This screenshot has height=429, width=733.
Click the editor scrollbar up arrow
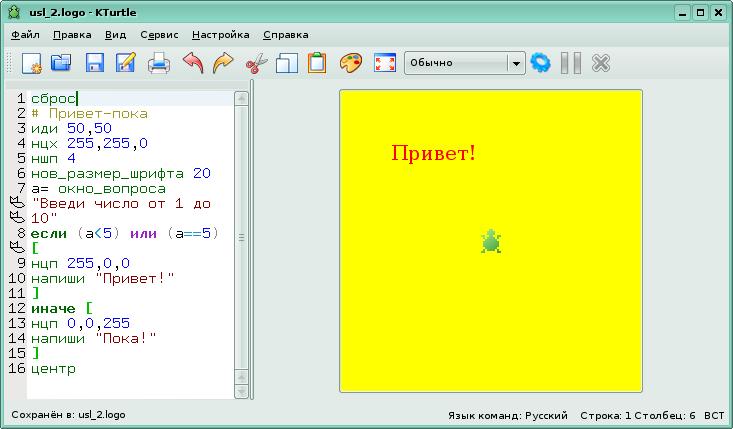click(x=241, y=98)
